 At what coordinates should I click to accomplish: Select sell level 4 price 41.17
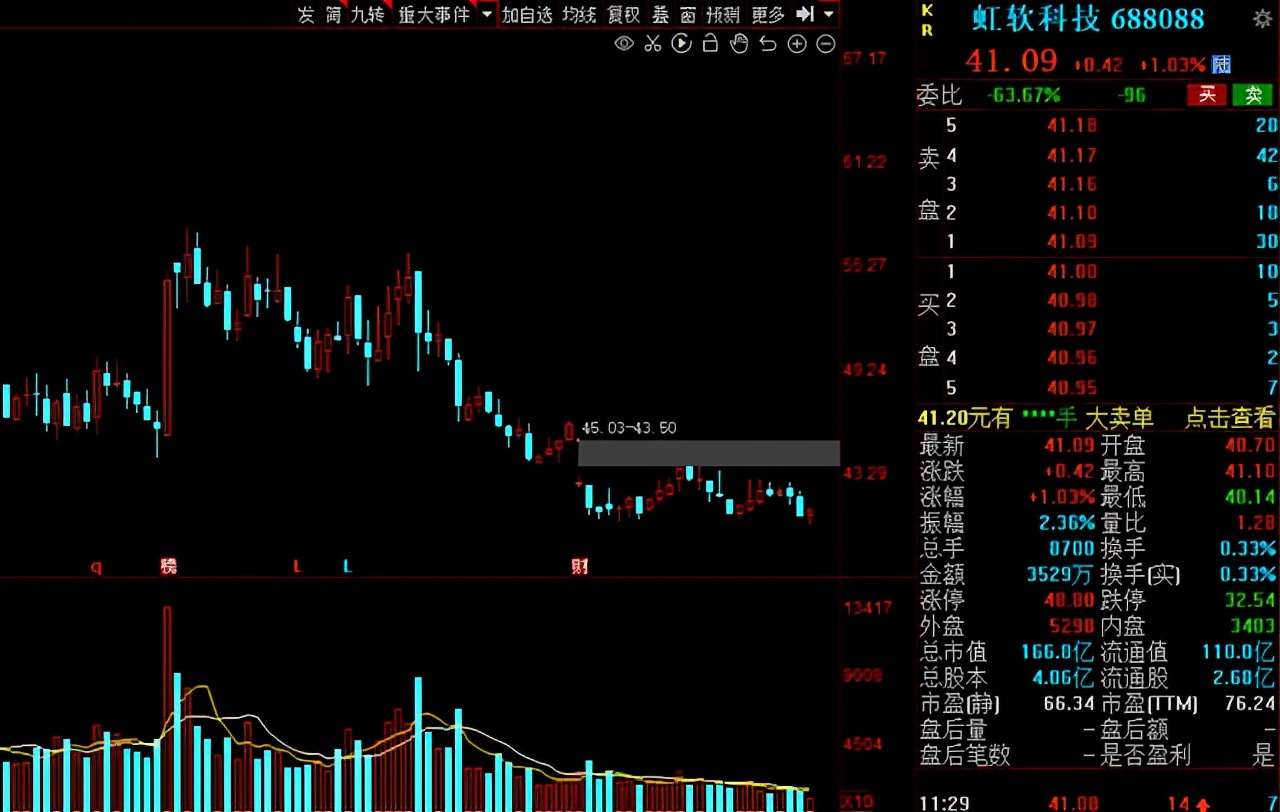(1072, 155)
